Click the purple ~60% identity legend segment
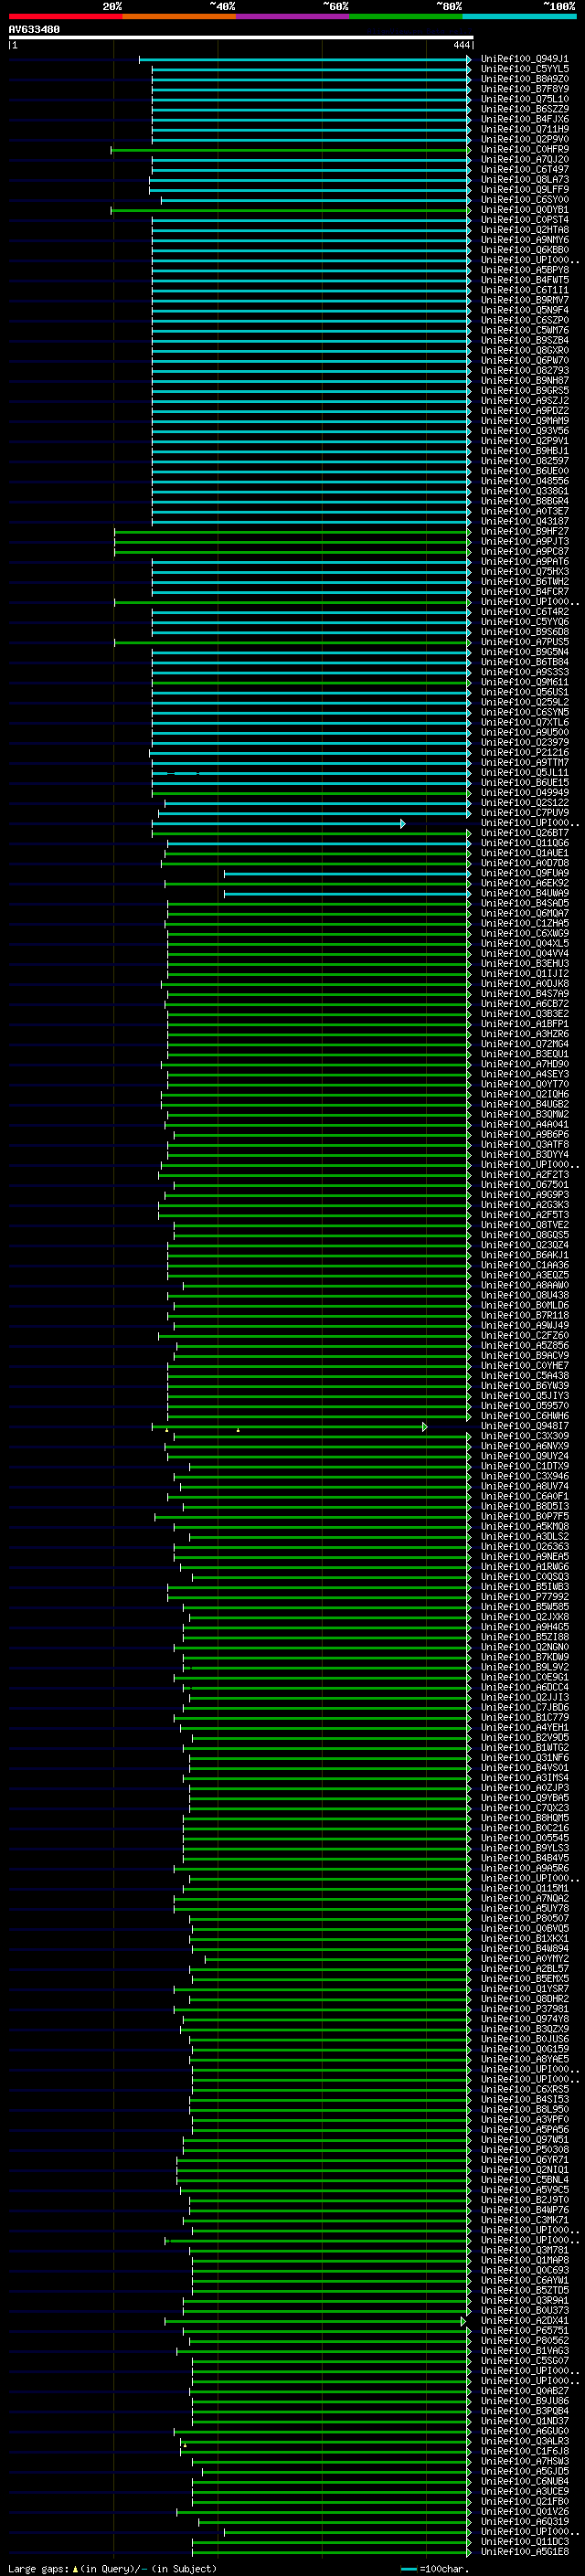 click(x=293, y=16)
